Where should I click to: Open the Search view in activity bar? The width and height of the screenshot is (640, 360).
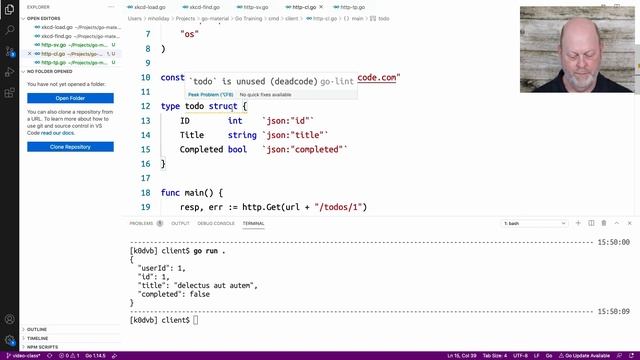click(9, 30)
